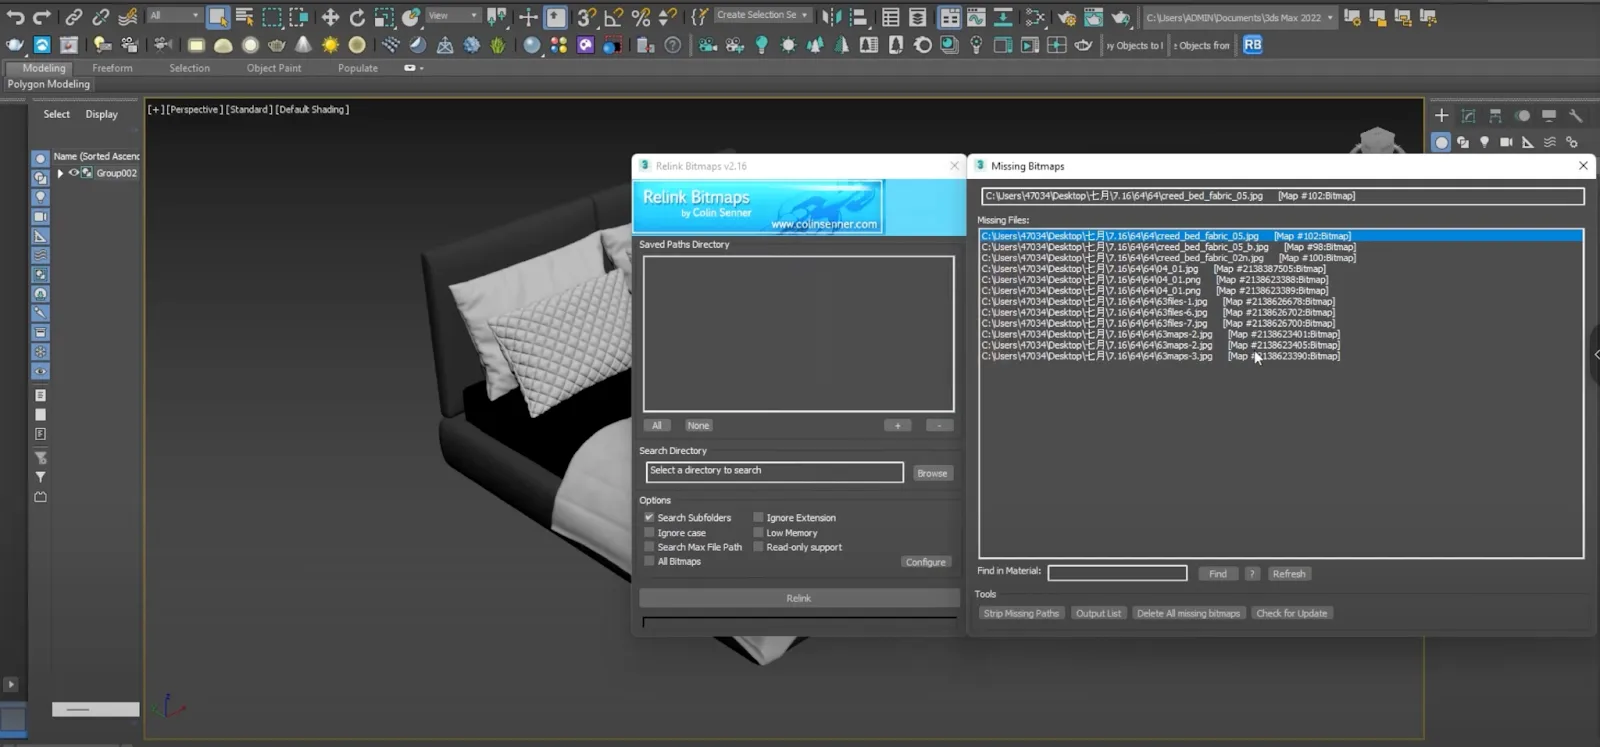This screenshot has width=1600, height=747.
Task: Undo the last action in main toolbar
Action: (x=15, y=17)
